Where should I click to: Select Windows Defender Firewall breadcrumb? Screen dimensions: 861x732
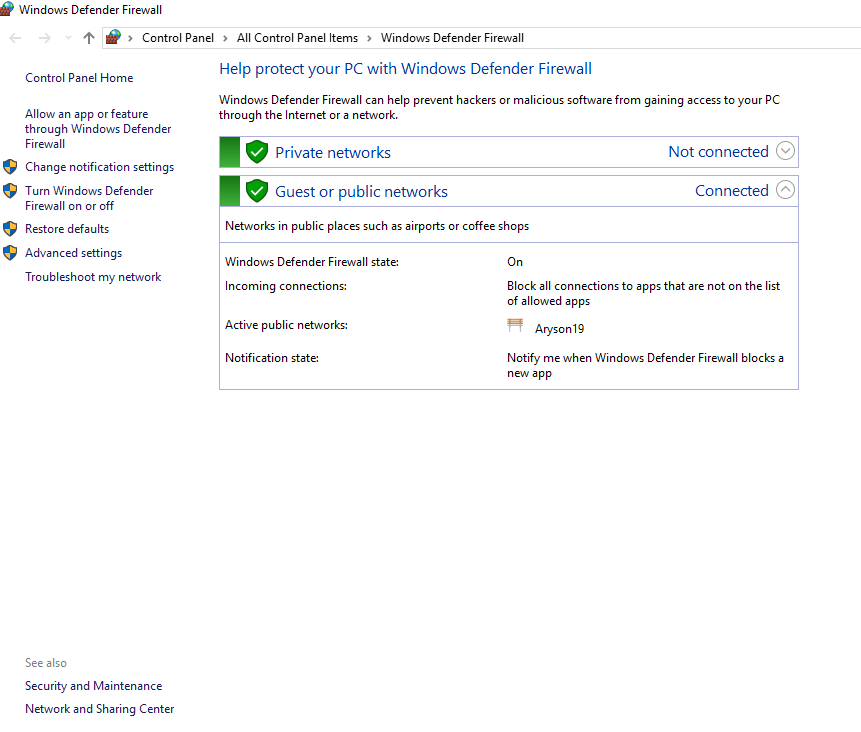[452, 38]
